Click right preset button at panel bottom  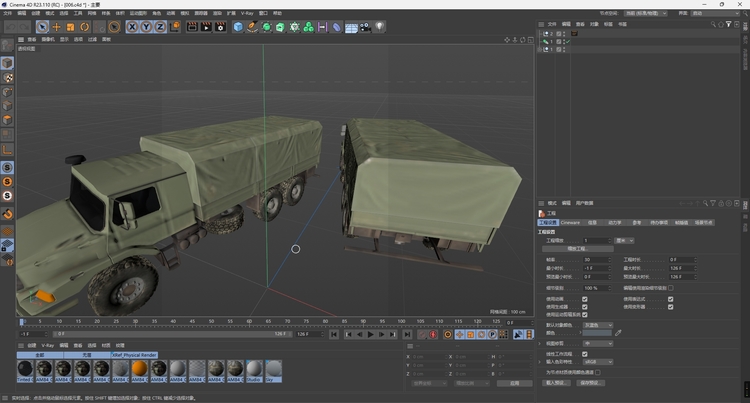tap(591, 383)
